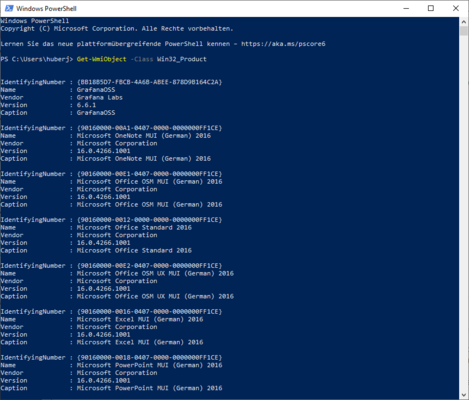Image resolution: width=469 pixels, height=400 pixels.
Task: Click the GrafanaOSS name entry
Action: [96, 90]
